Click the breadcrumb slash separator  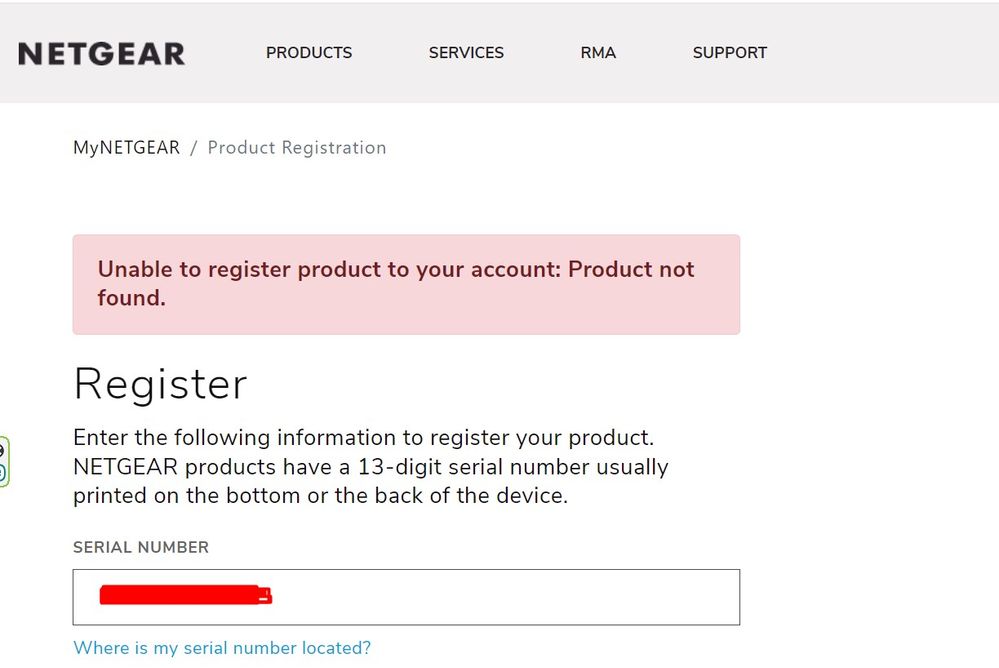pyautogui.click(x=194, y=148)
